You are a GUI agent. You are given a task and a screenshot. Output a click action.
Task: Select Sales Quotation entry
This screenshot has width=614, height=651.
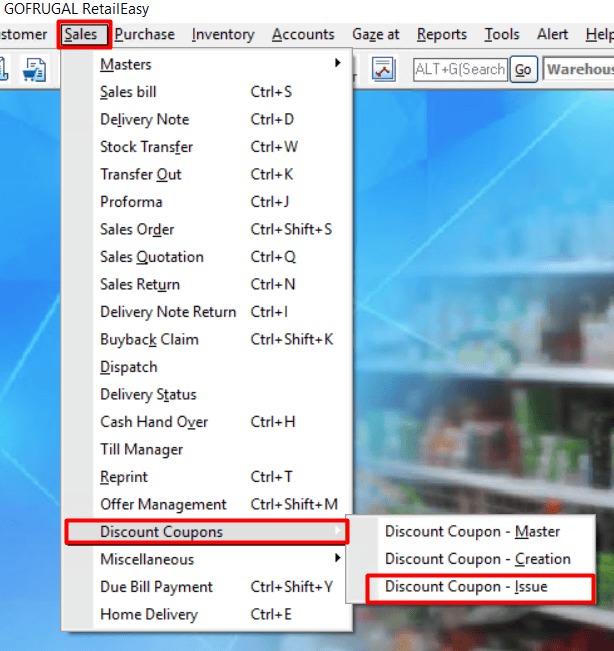tap(206, 257)
